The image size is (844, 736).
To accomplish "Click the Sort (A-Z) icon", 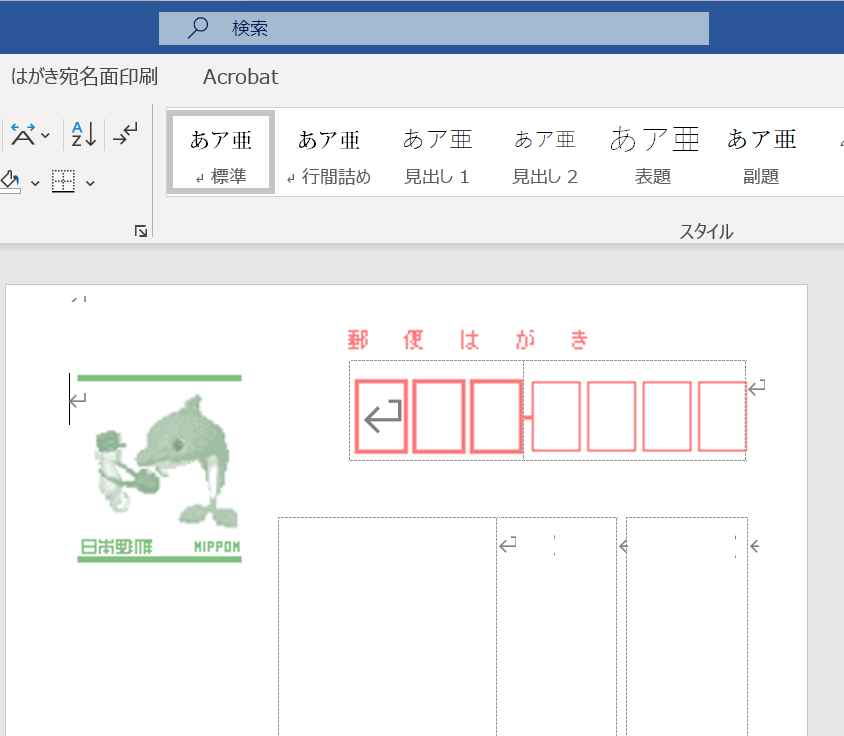I will click(82, 134).
